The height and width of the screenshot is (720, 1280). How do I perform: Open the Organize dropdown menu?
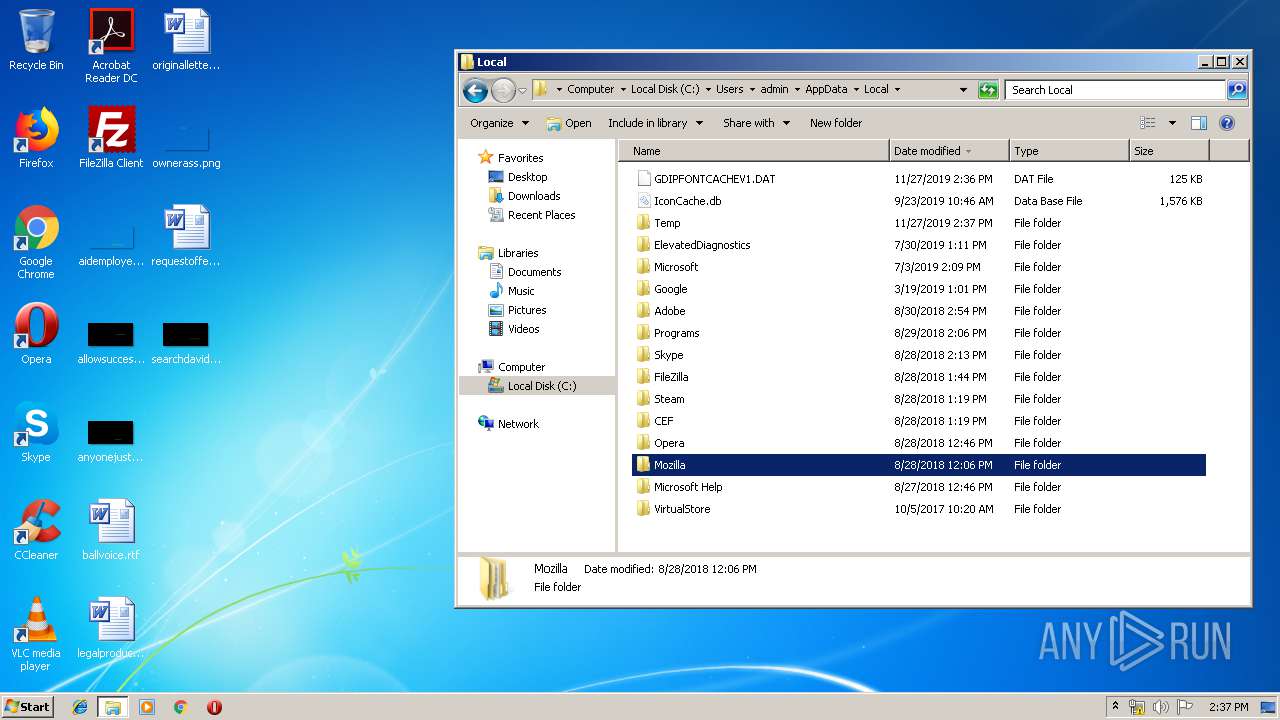499,123
